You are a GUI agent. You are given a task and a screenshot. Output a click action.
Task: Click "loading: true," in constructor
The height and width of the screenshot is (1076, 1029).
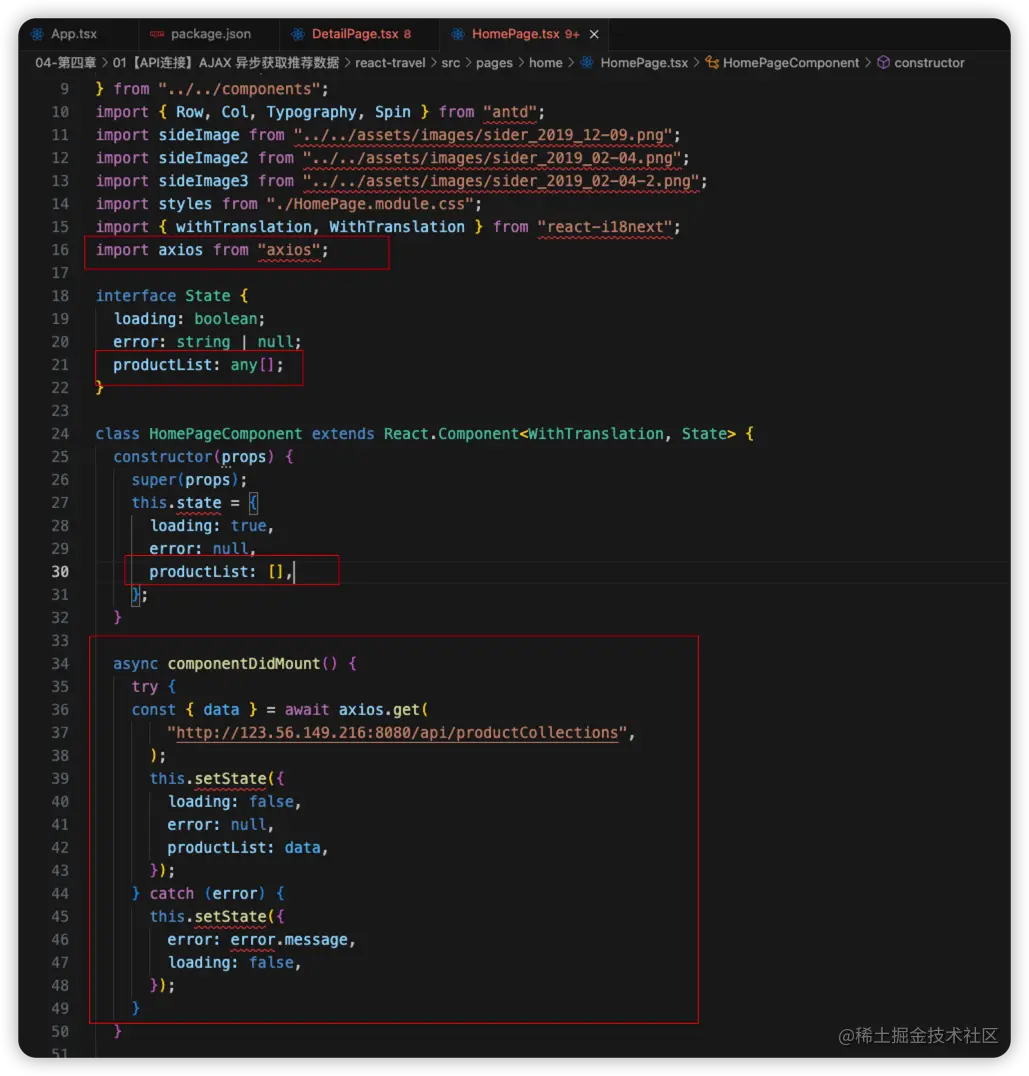pos(212,526)
